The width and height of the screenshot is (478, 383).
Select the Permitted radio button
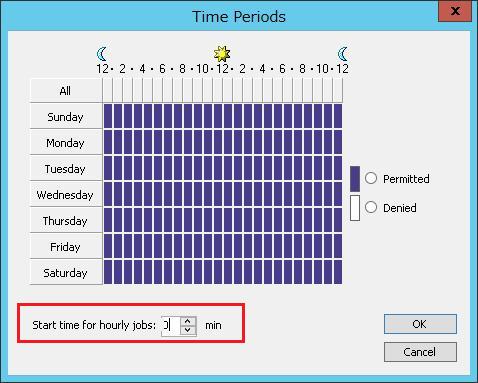pos(371,178)
